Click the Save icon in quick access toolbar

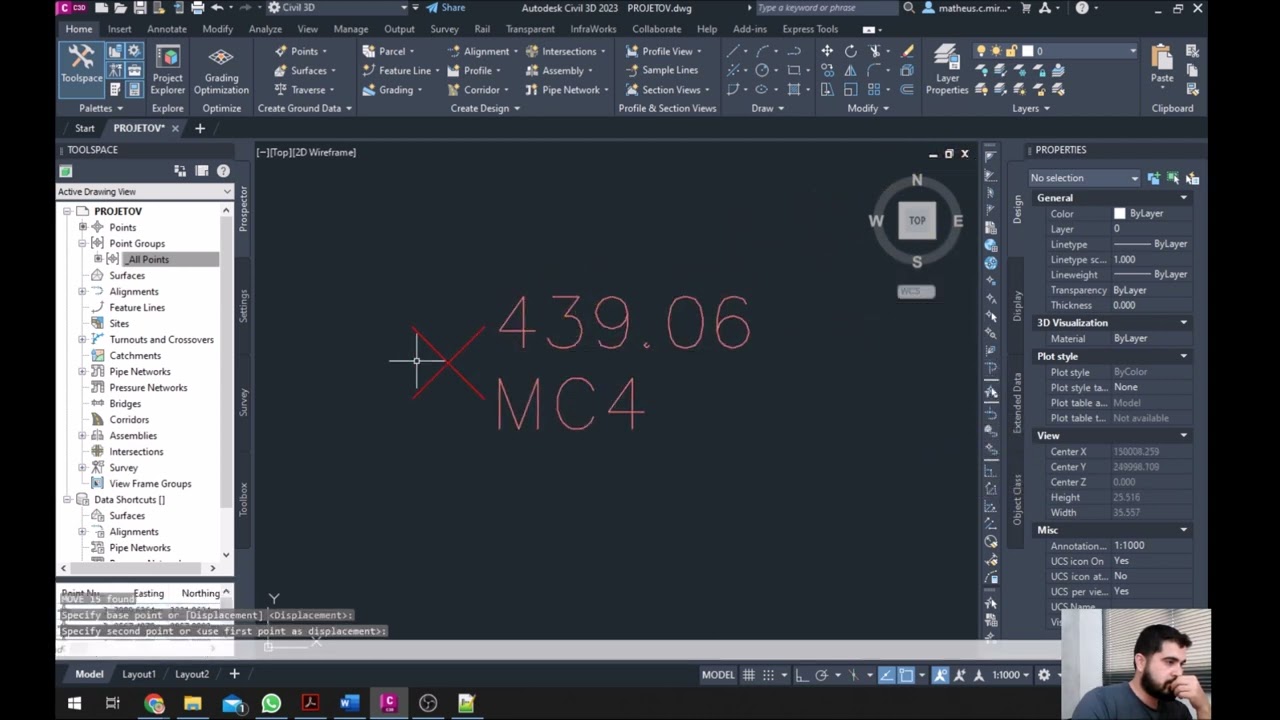(141, 8)
